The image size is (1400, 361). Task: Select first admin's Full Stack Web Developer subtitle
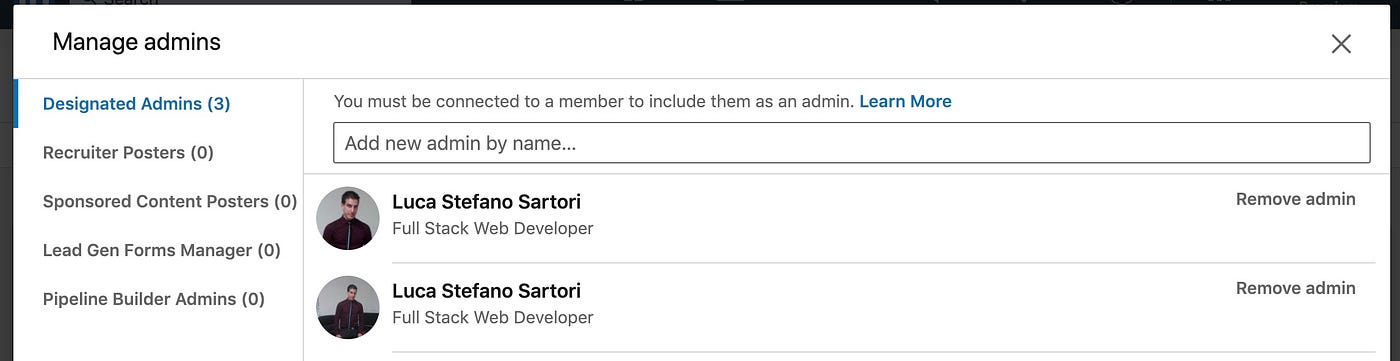(x=493, y=229)
